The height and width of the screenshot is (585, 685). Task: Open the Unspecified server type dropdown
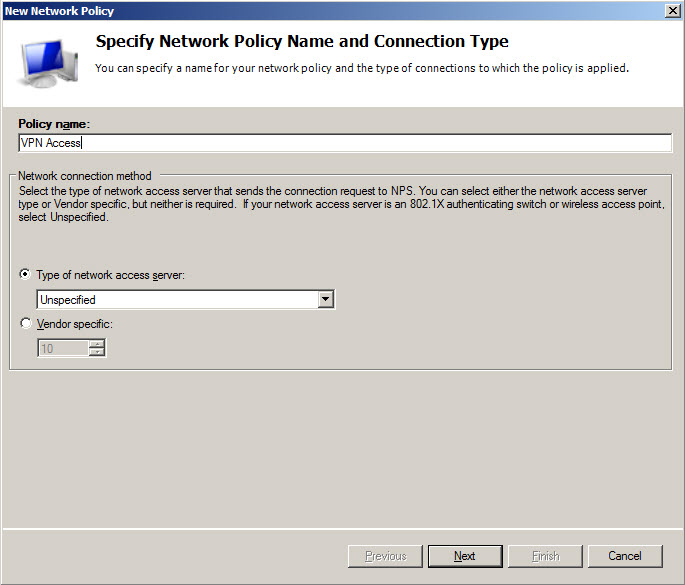point(325,299)
